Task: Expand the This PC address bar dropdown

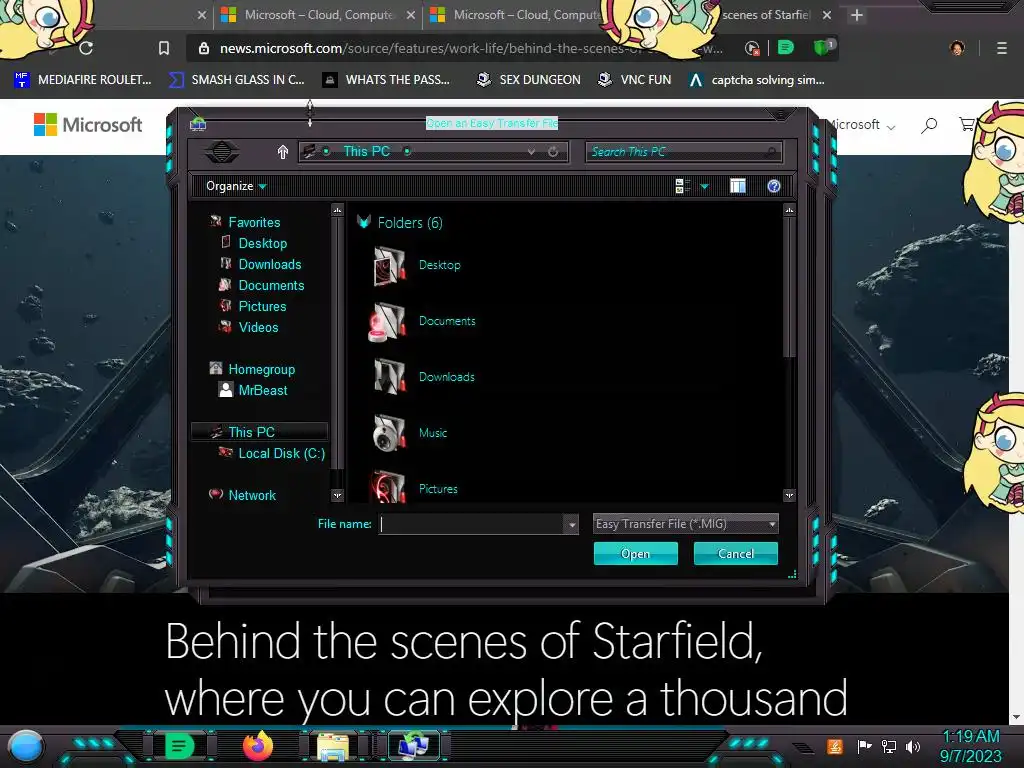Action: 531,152
